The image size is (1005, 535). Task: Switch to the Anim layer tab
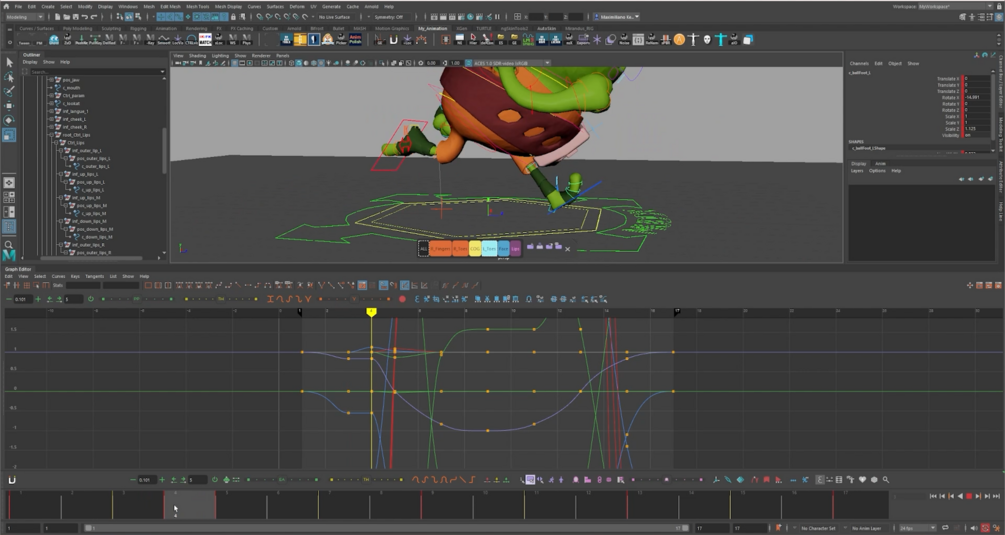click(x=880, y=163)
